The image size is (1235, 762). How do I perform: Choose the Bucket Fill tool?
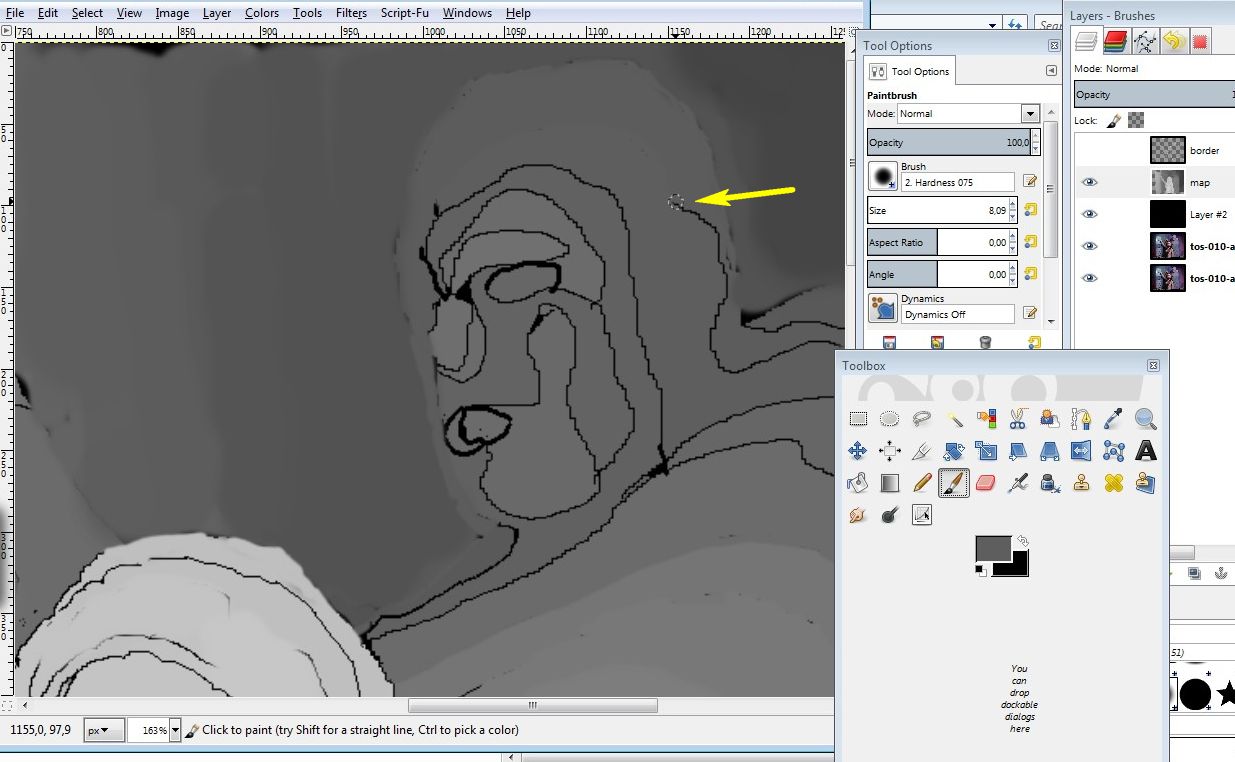coord(857,484)
